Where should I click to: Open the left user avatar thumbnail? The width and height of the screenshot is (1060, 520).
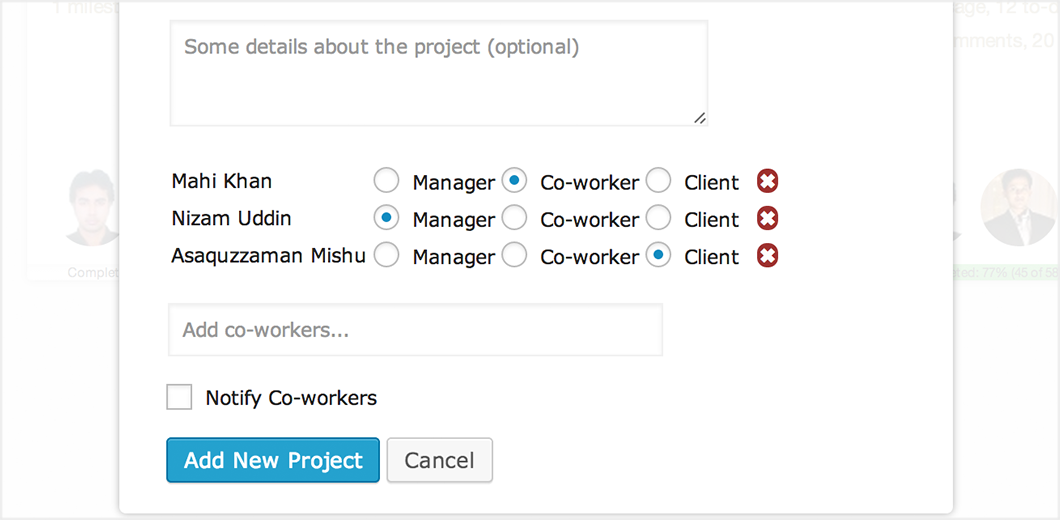pos(91,208)
